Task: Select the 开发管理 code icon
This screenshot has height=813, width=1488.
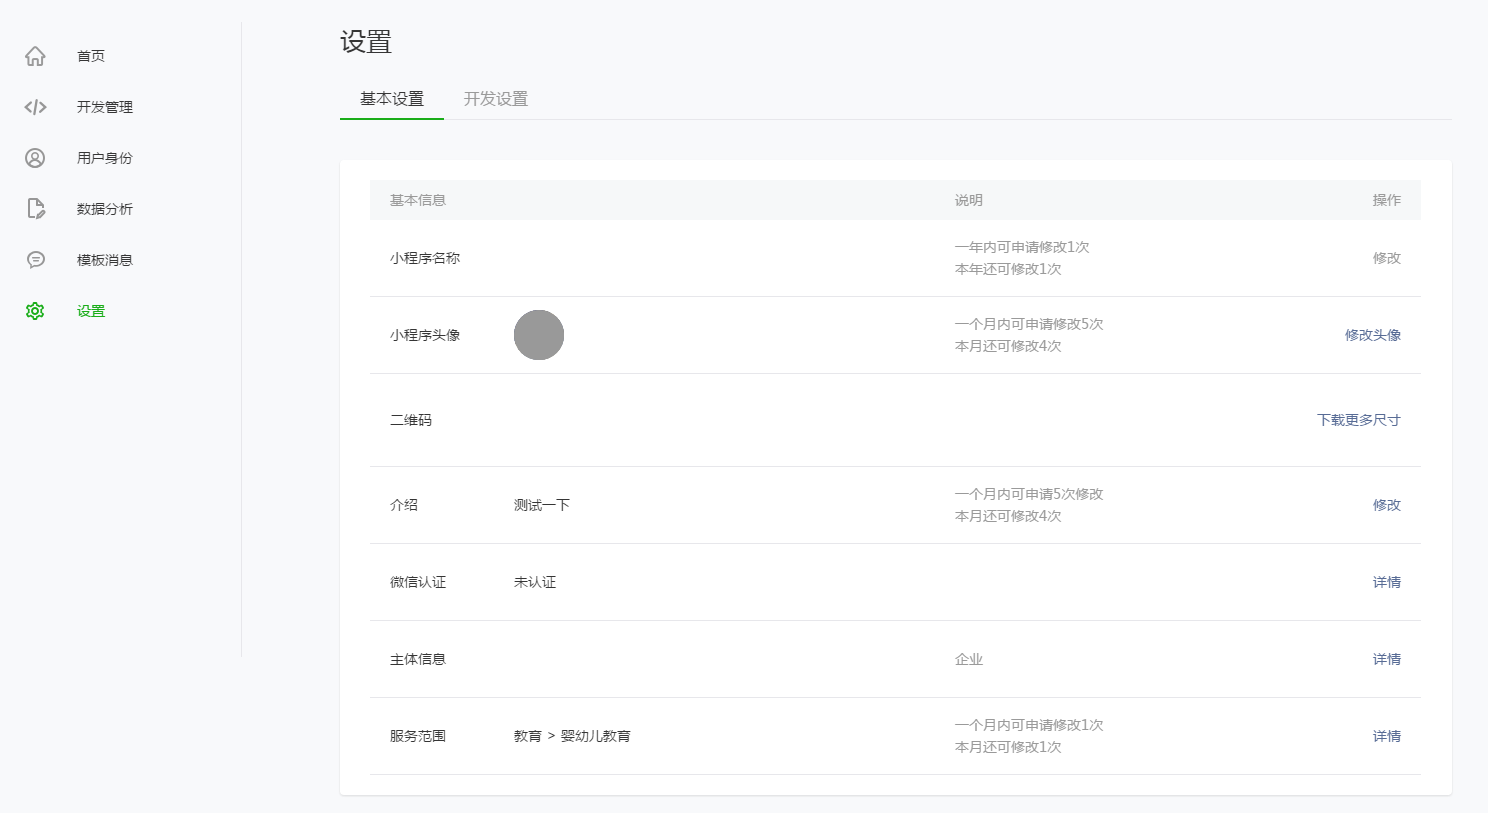Action: (x=35, y=106)
